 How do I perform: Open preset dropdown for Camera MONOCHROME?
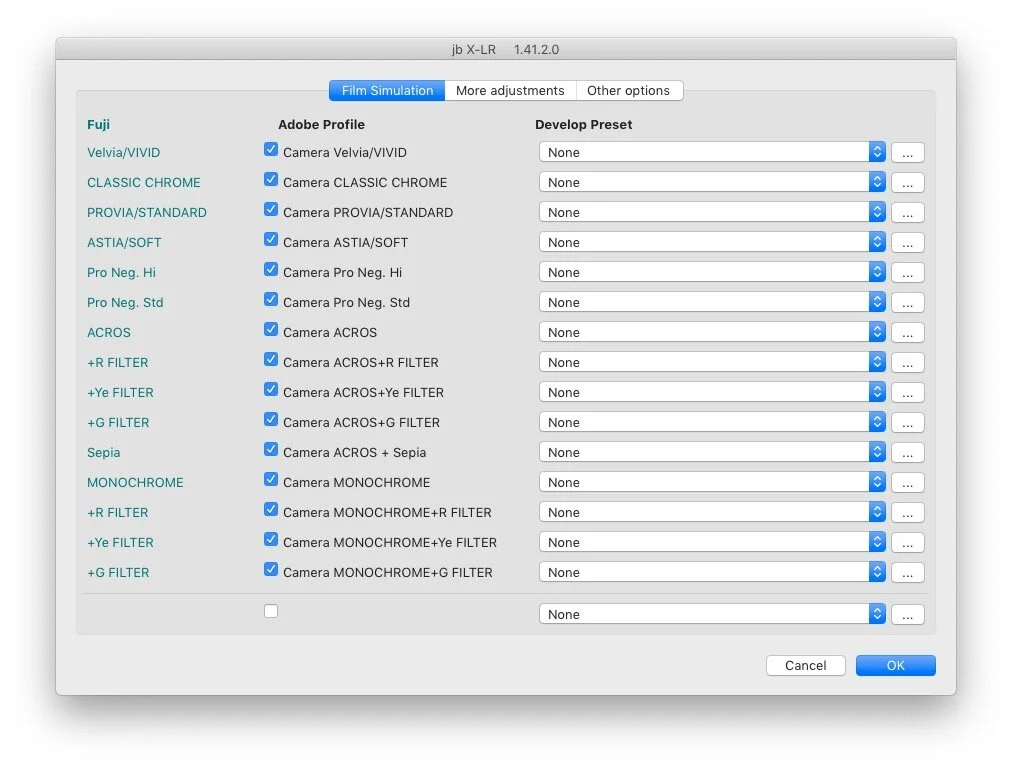pos(712,482)
